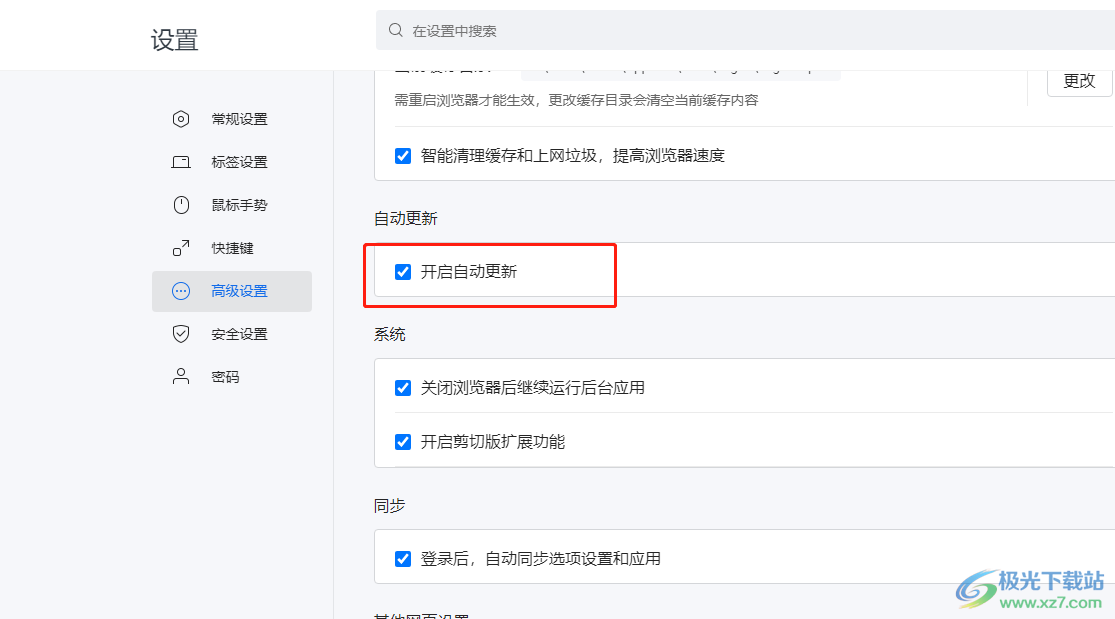
Task: Click the 快捷键 arrow icon in sidebar
Action: [x=181, y=247]
